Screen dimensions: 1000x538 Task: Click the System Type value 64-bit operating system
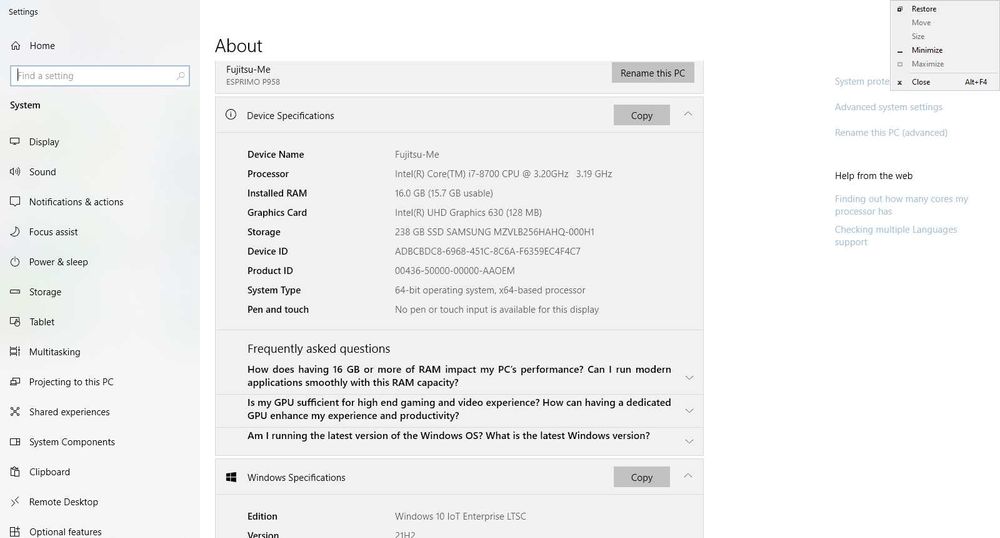click(x=490, y=290)
